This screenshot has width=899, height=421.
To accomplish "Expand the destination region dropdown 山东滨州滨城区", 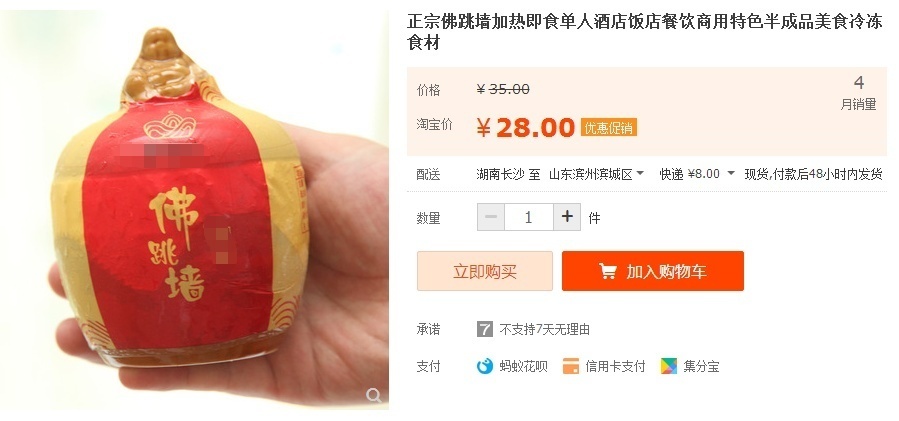I will point(596,174).
